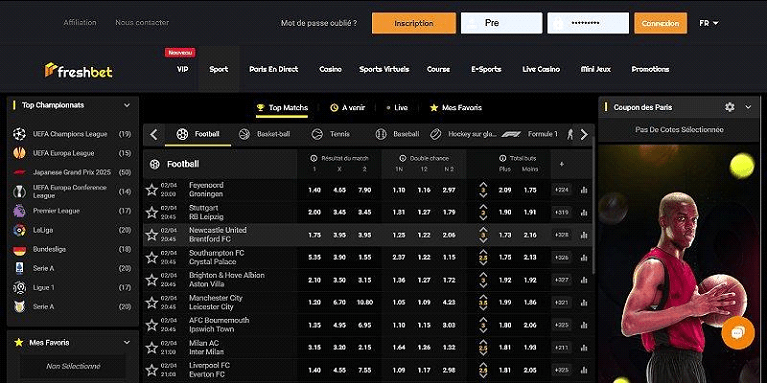Favorite the Manchester City vs Leicester star

(x=152, y=302)
